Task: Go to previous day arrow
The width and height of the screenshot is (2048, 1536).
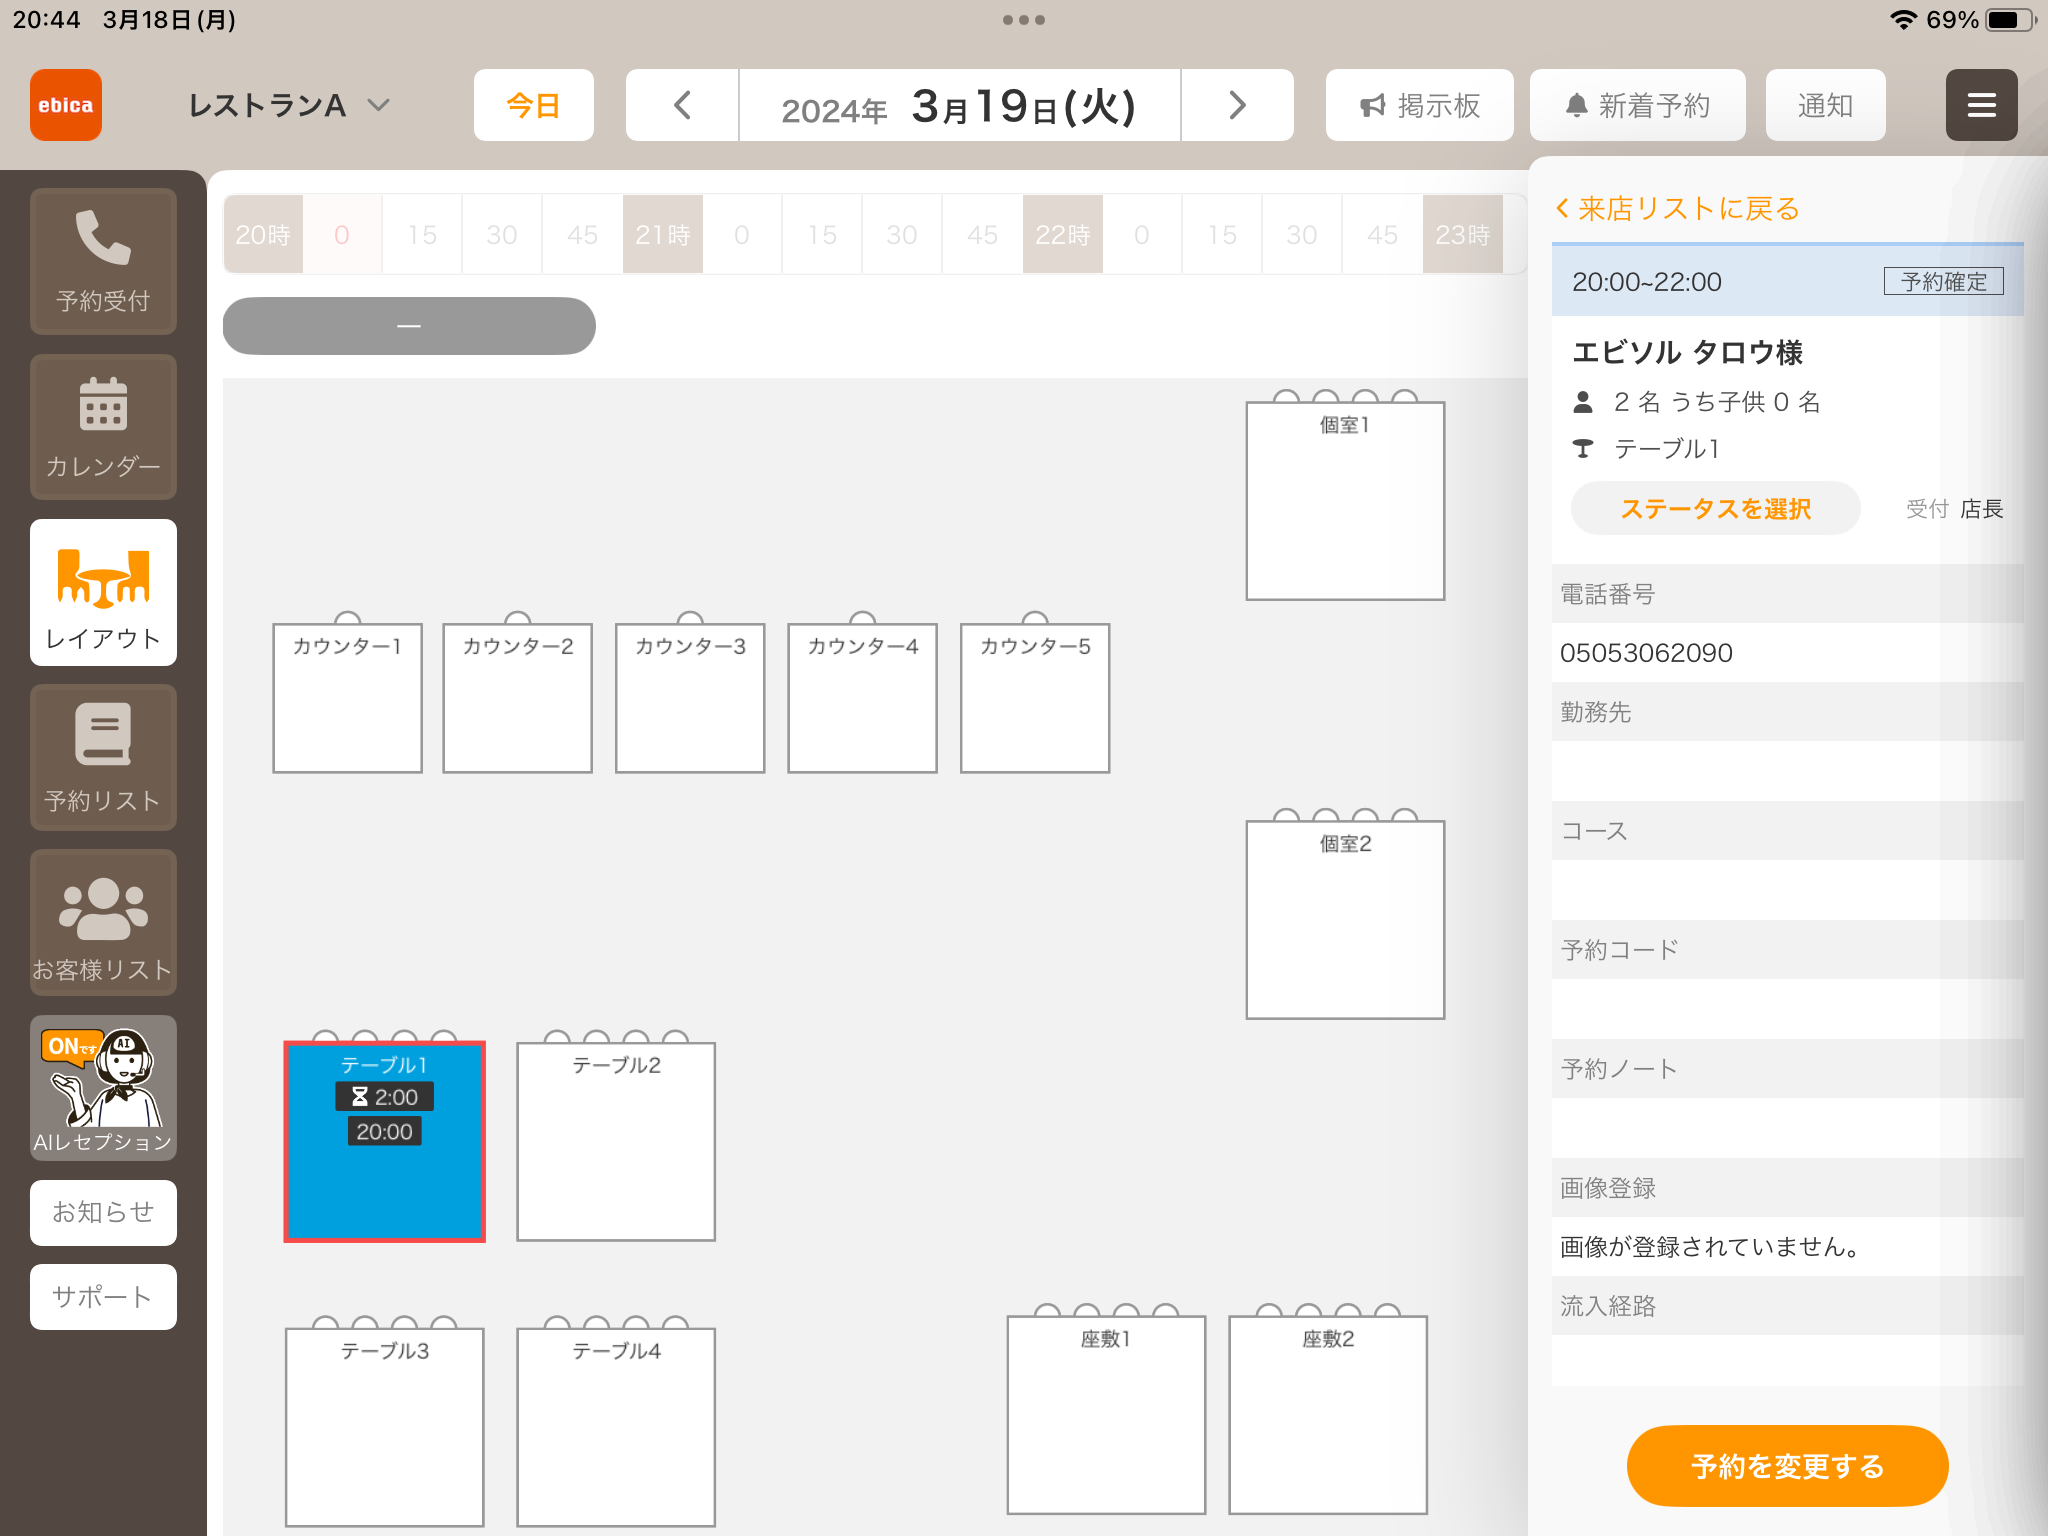Action: [x=683, y=105]
